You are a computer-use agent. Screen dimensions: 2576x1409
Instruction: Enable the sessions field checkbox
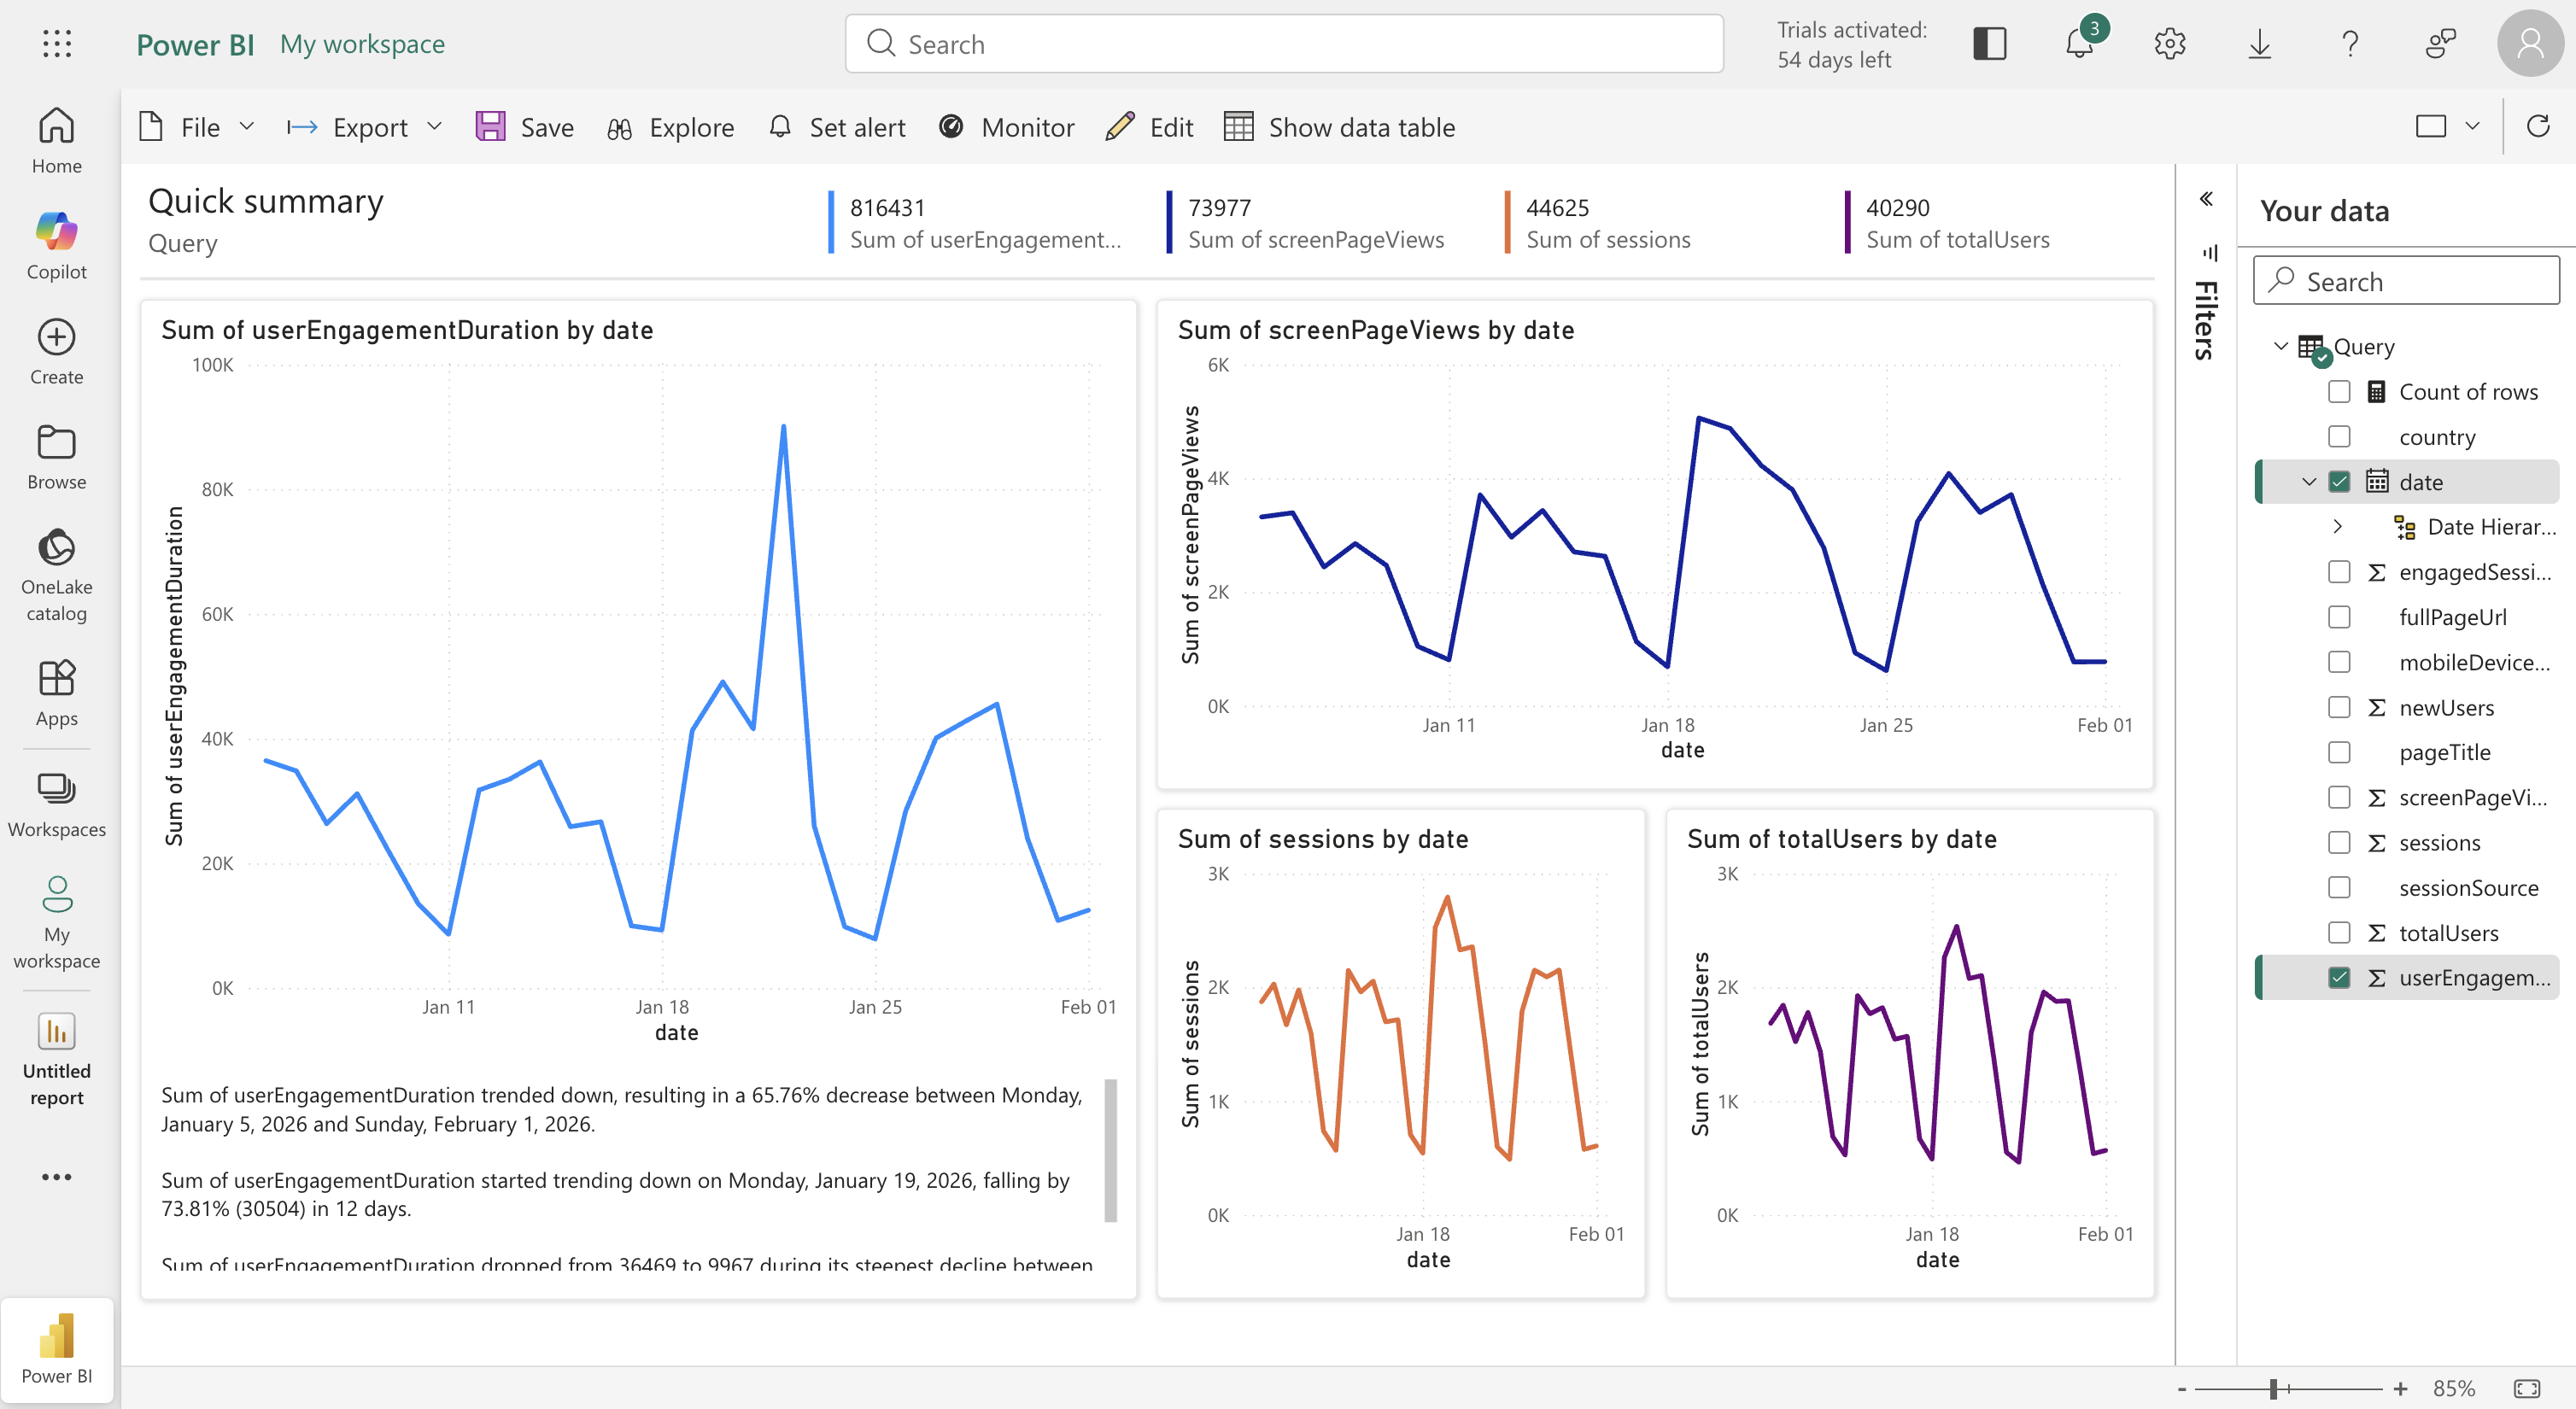pos(2340,842)
